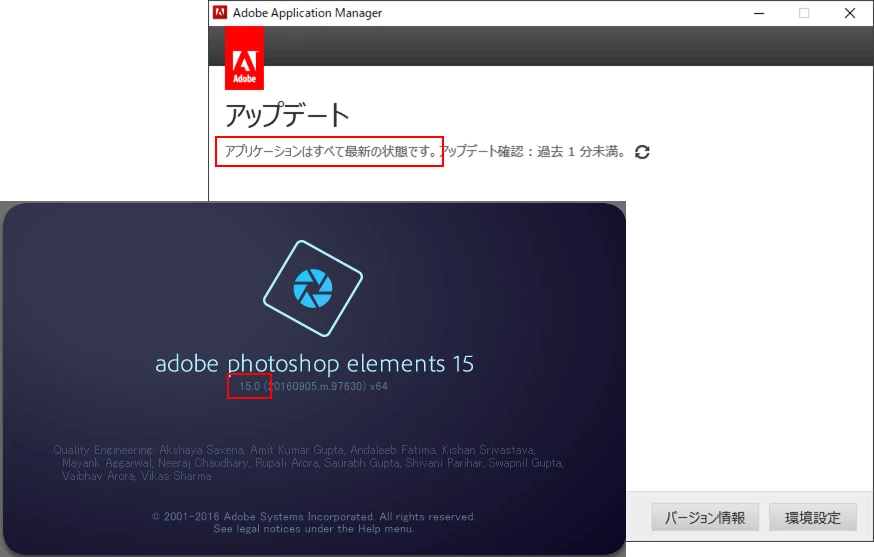Screen dimensions: 874x557
Task: Click the Quality Engineering credits text
Action: [309, 463]
